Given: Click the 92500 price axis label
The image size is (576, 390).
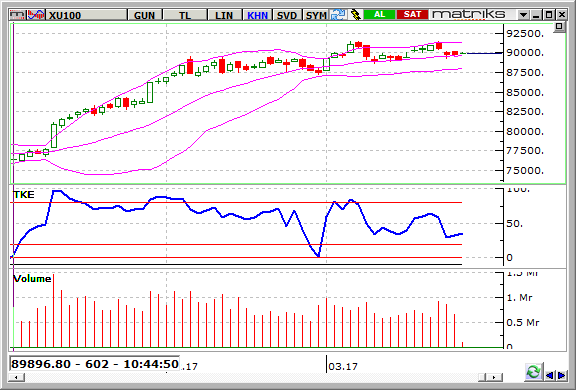Looking at the screenshot, I should click(525, 33).
